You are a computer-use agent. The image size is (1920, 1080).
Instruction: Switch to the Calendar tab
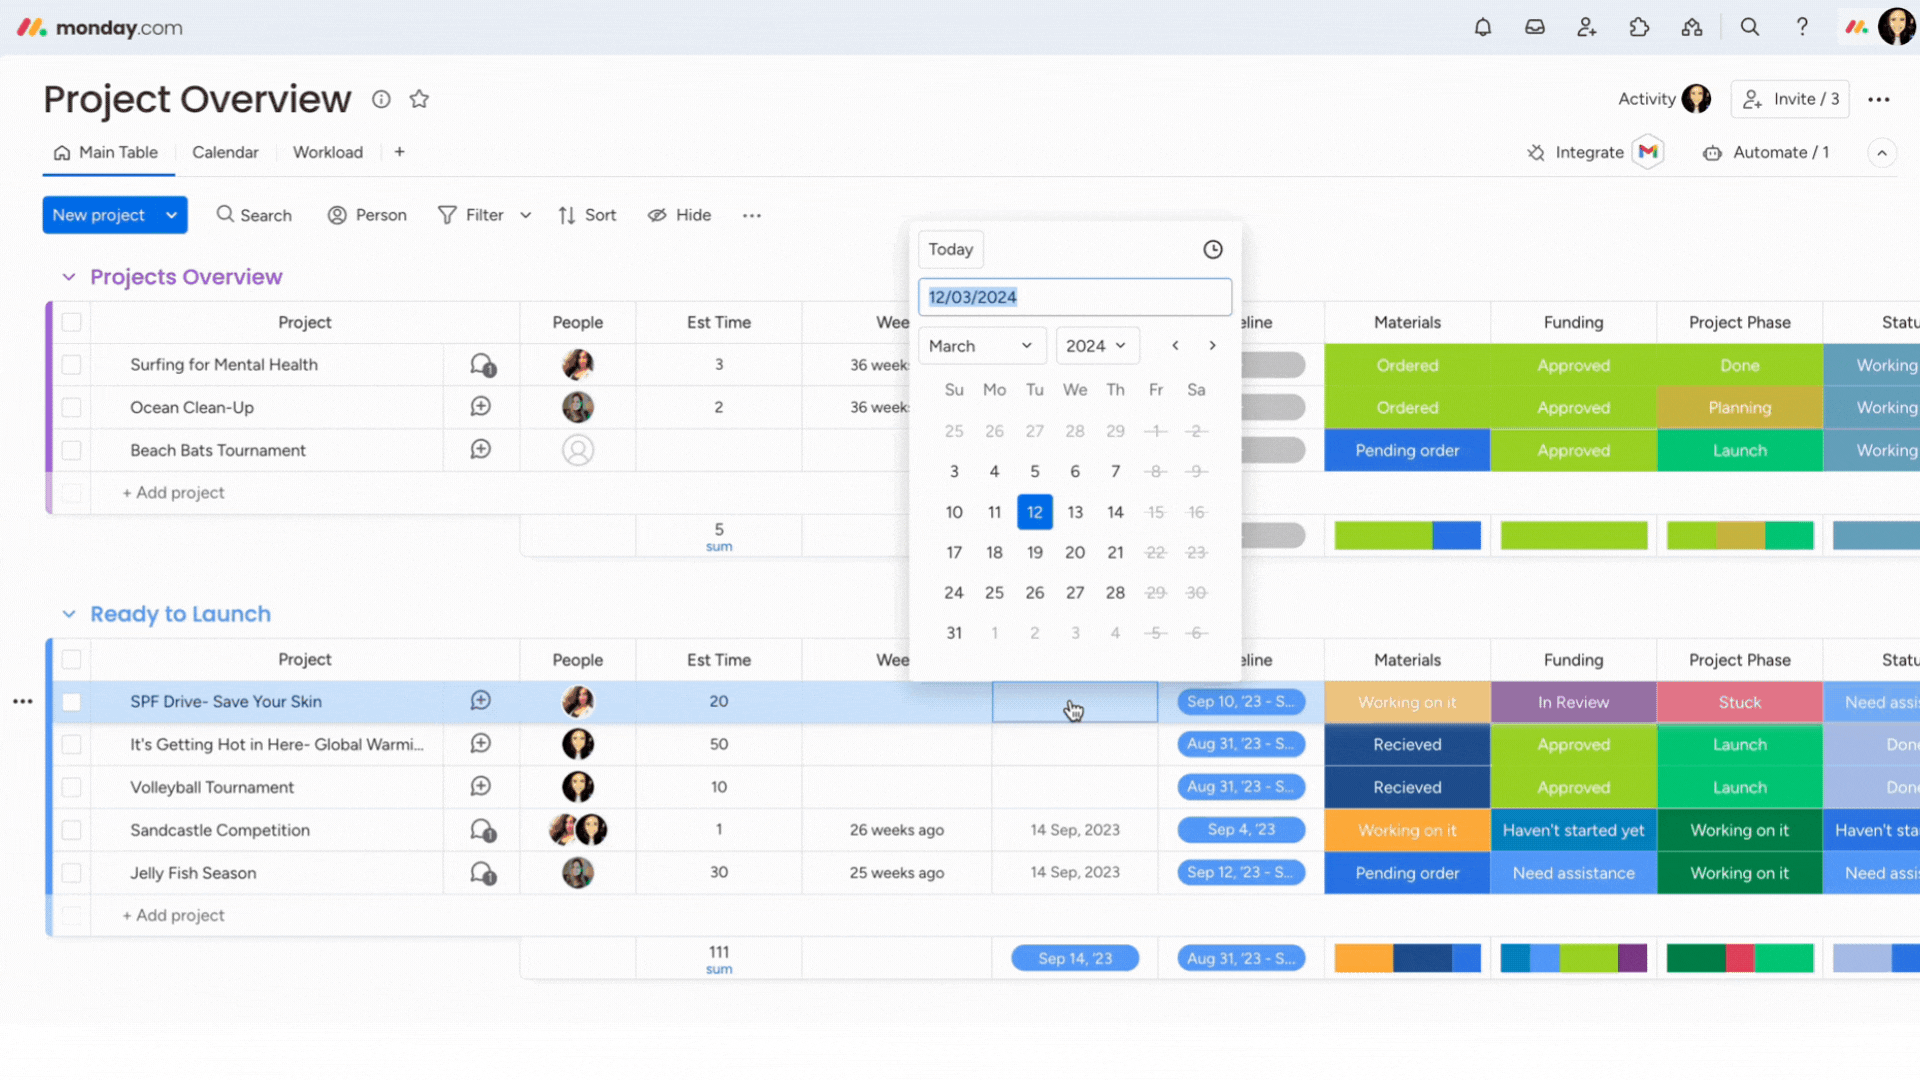tap(224, 152)
